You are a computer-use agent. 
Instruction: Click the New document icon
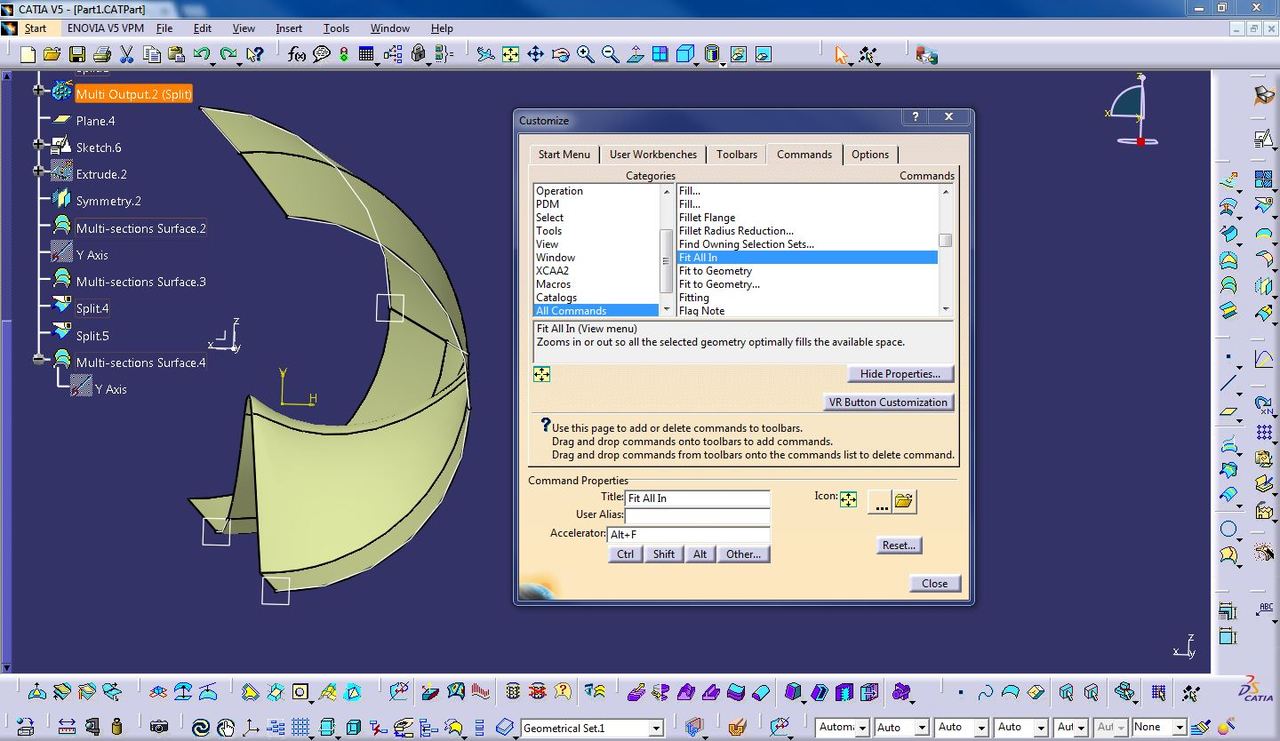pyautogui.click(x=28, y=54)
